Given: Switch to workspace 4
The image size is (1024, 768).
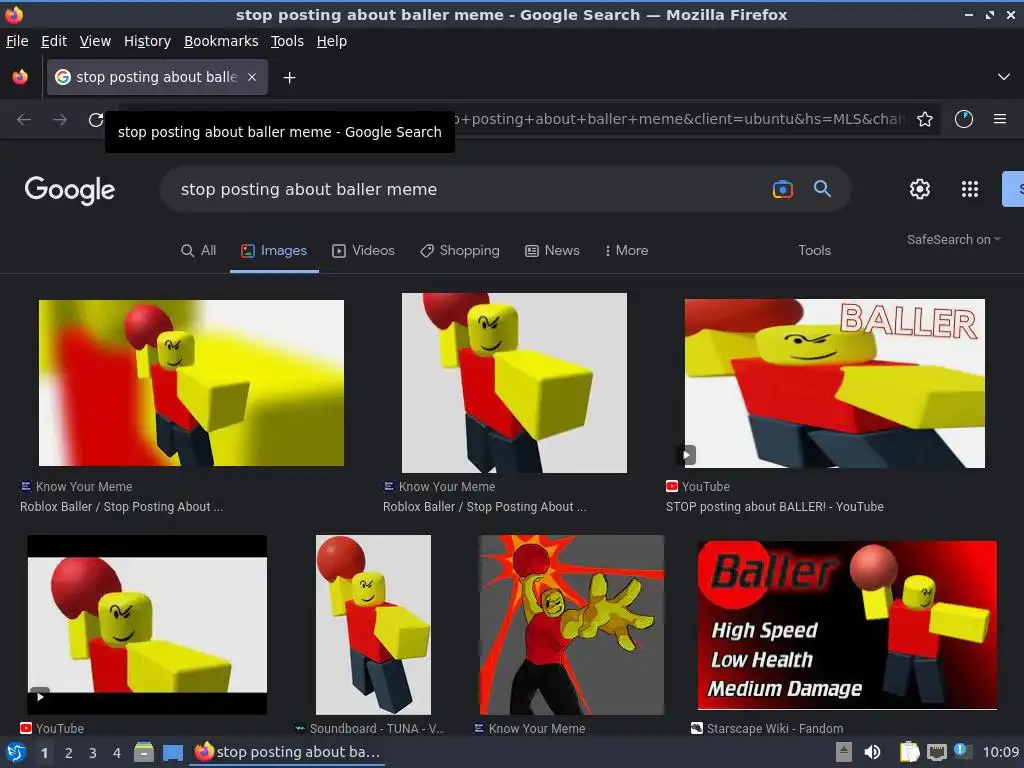Looking at the screenshot, I should tap(117, 753).
